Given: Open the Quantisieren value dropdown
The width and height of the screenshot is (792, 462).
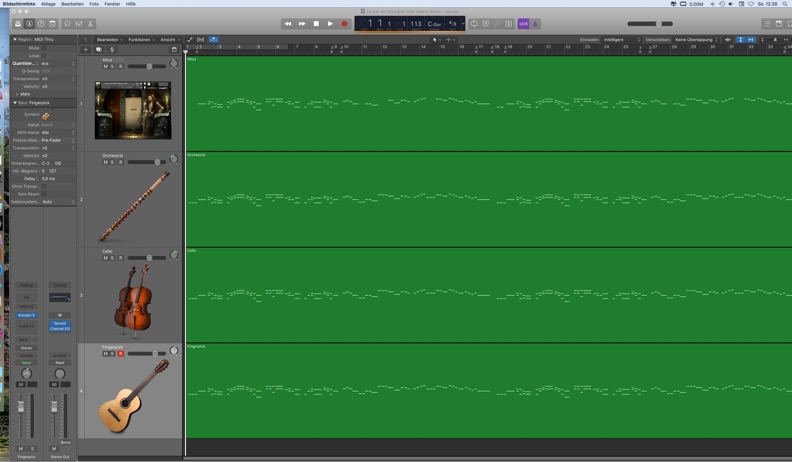Looking at the screenshot, I should [58, 63].
